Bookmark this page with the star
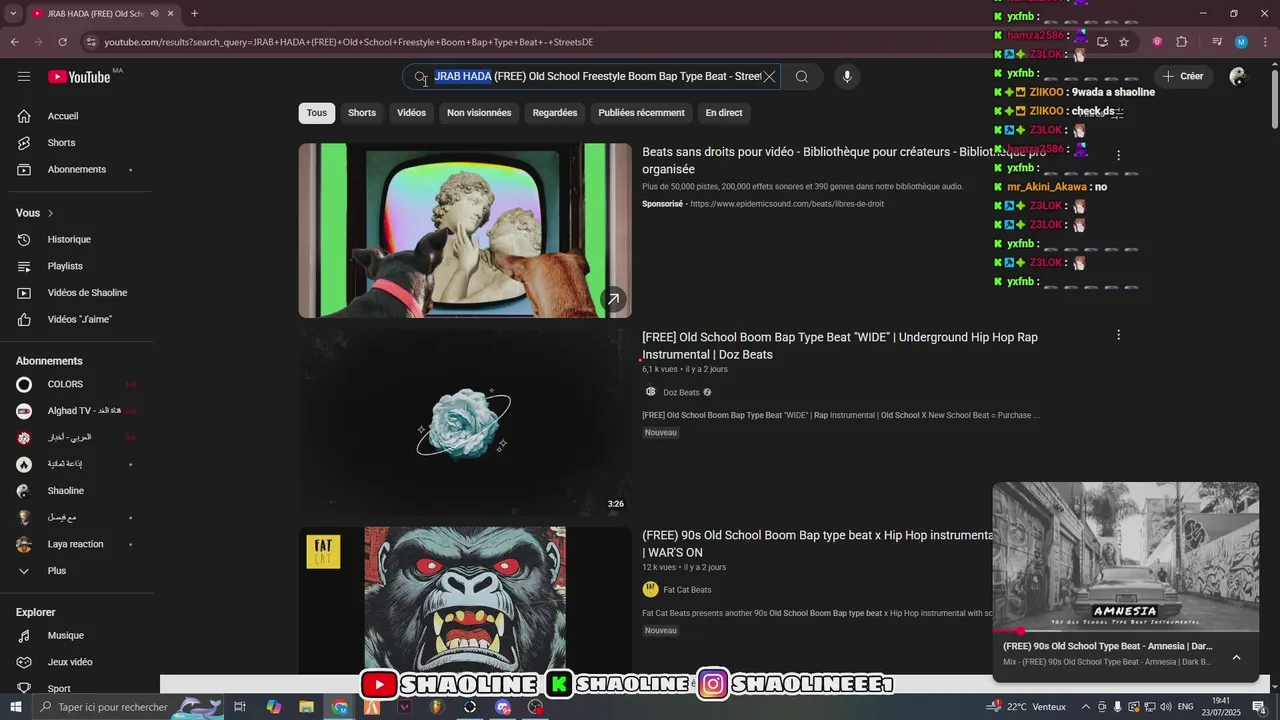This screenshot has width=1280, height=720. [1124, 42]
